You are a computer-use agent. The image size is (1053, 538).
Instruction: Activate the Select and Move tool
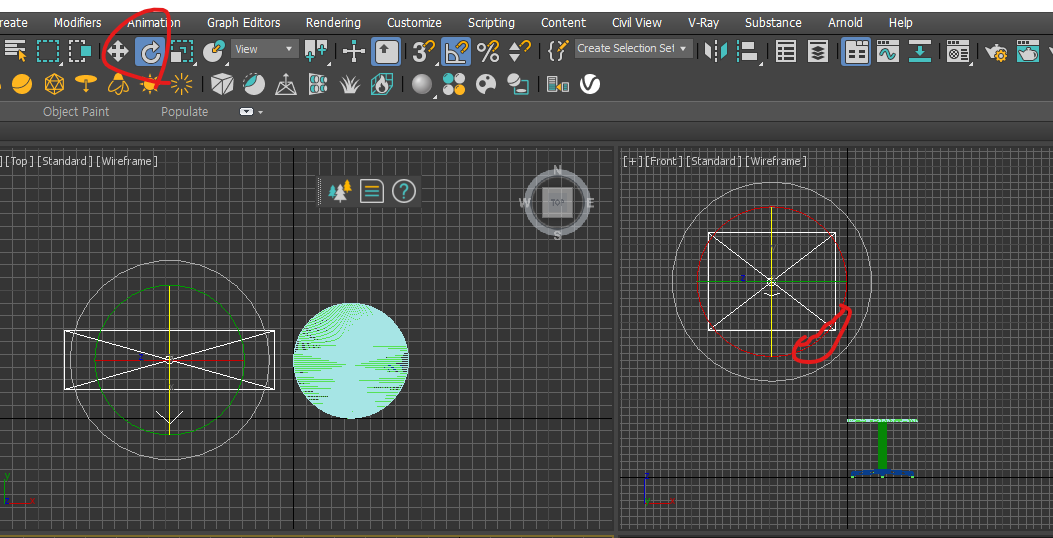click(x=118, y=51)
